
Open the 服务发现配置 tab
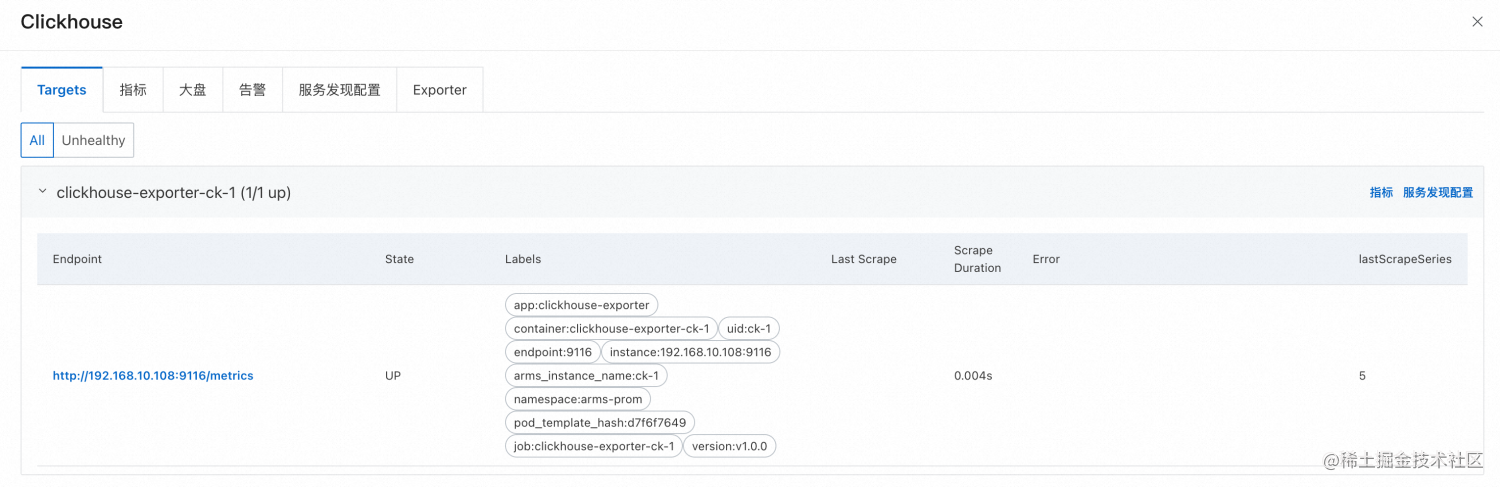click(340, 90)
